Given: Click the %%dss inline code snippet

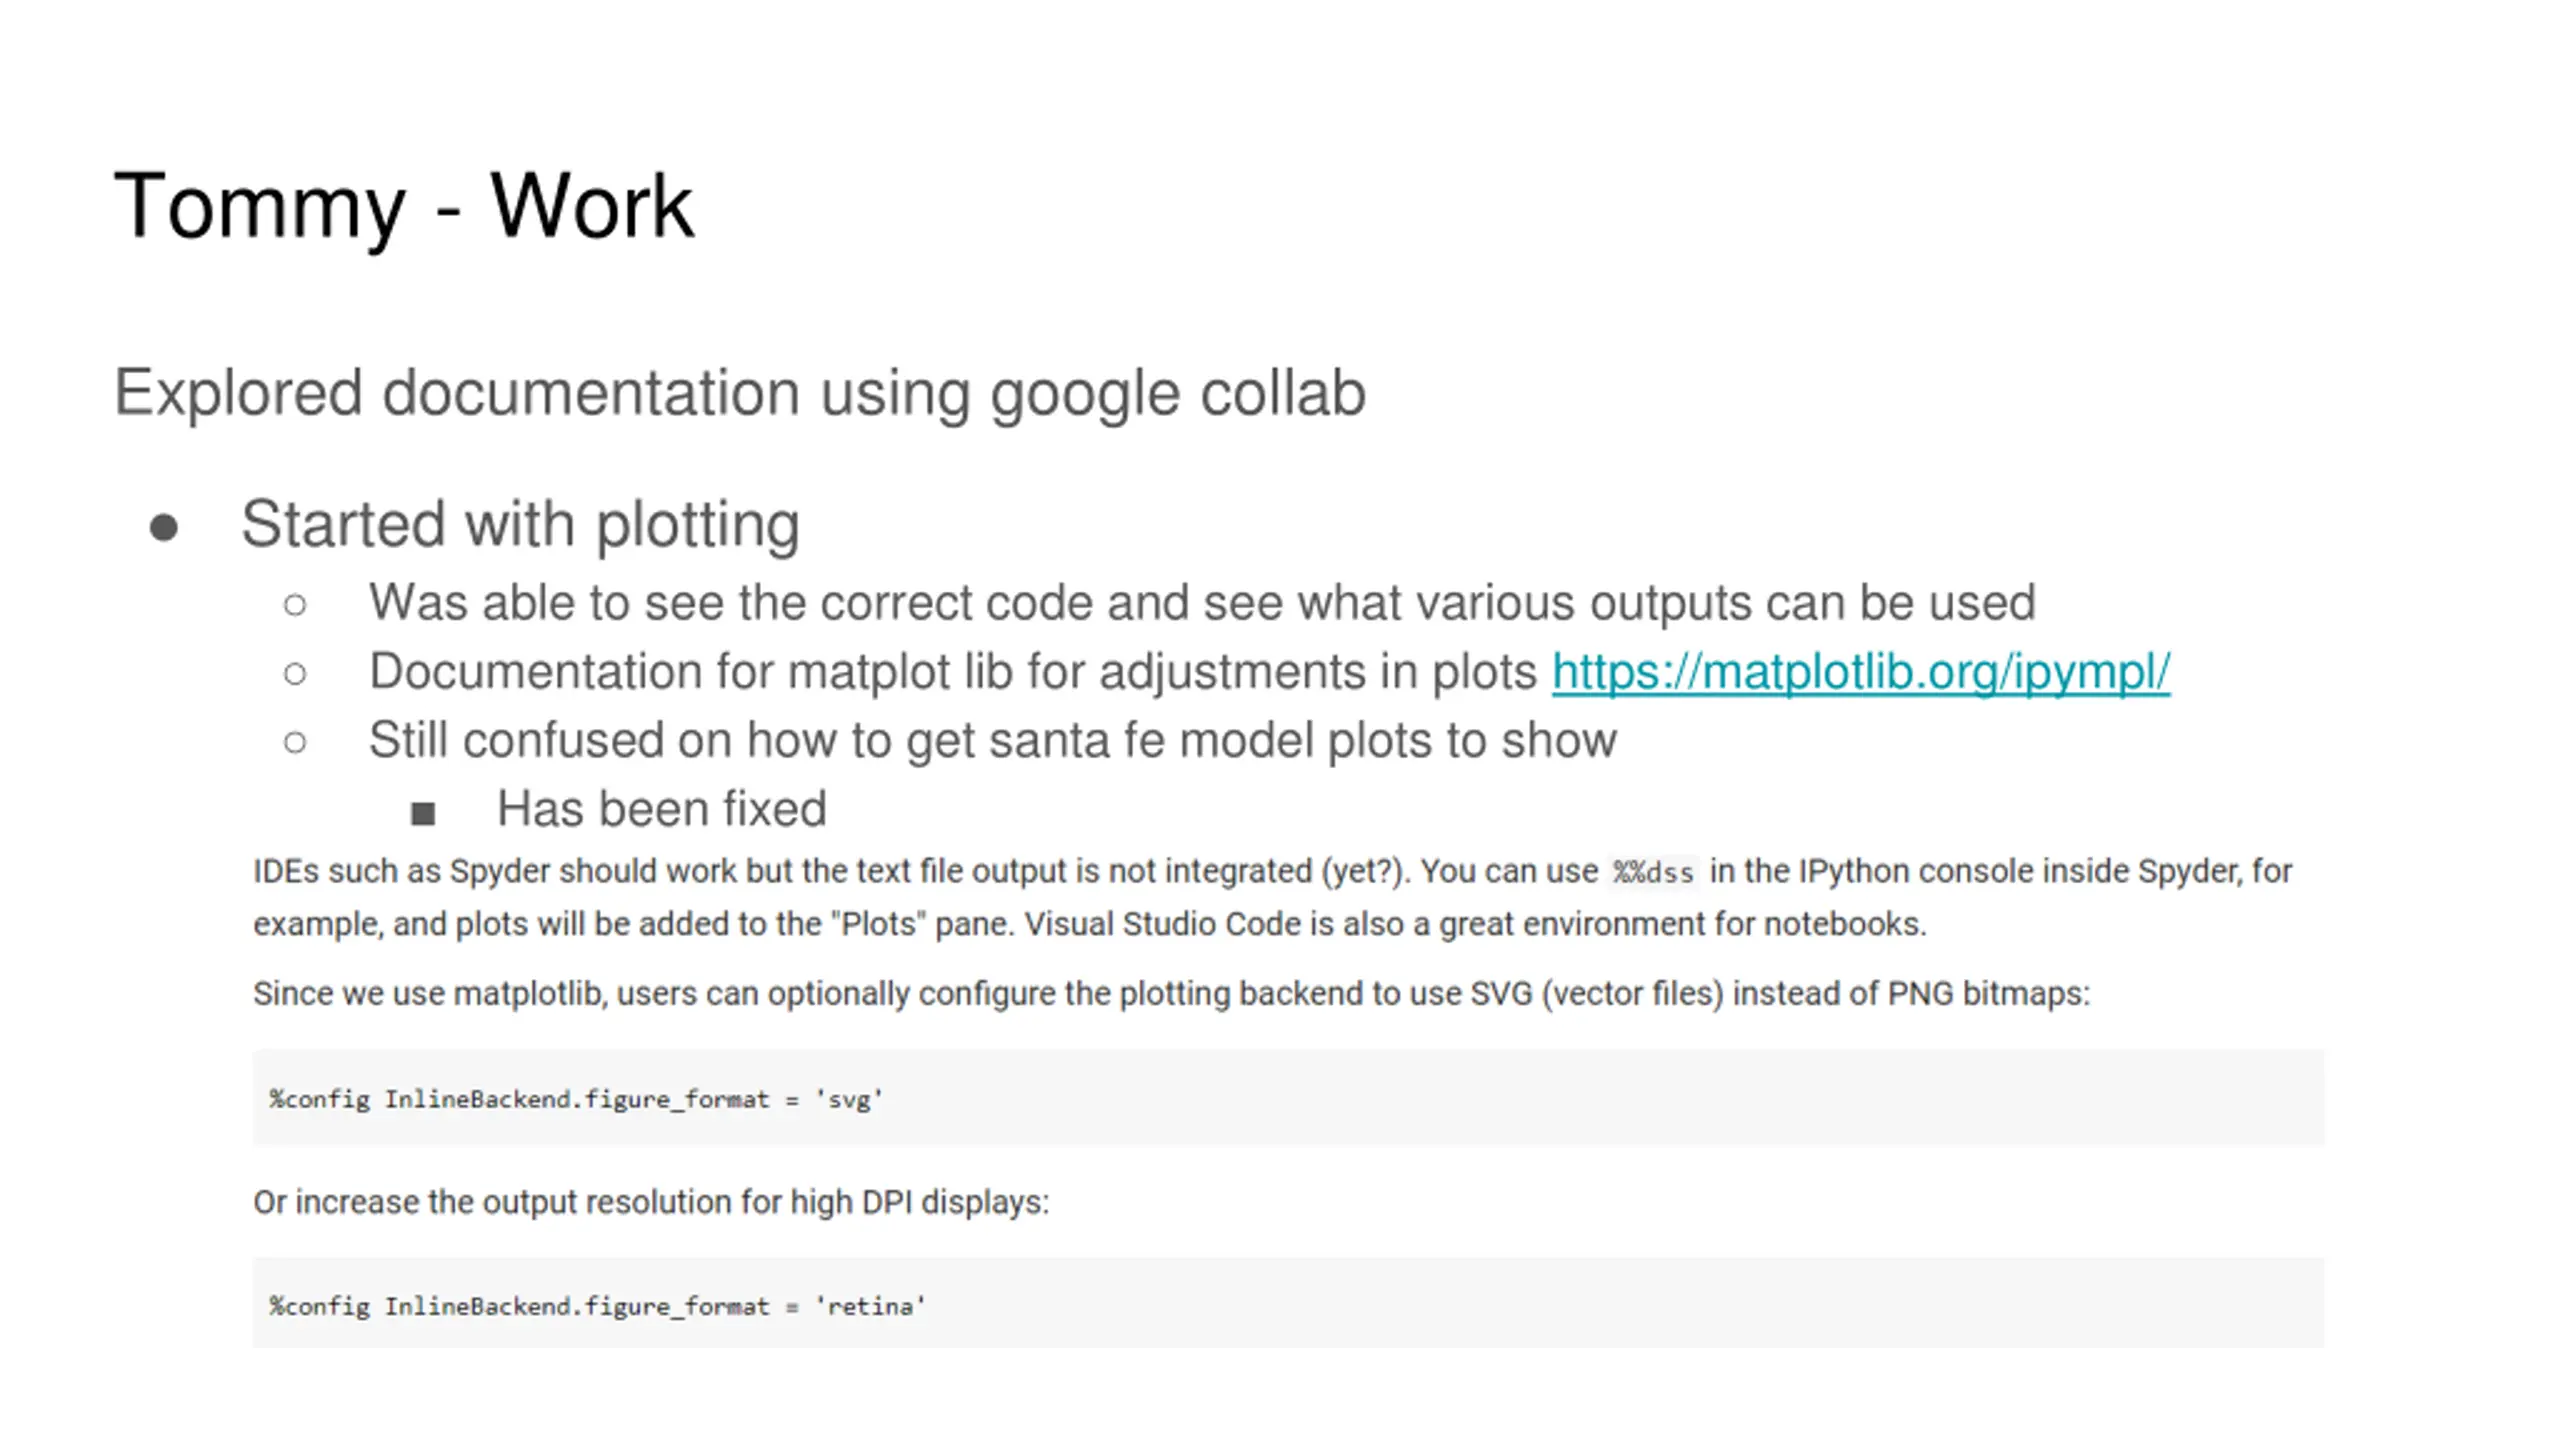Looking at the screenshot, I should coord(1653,872).
